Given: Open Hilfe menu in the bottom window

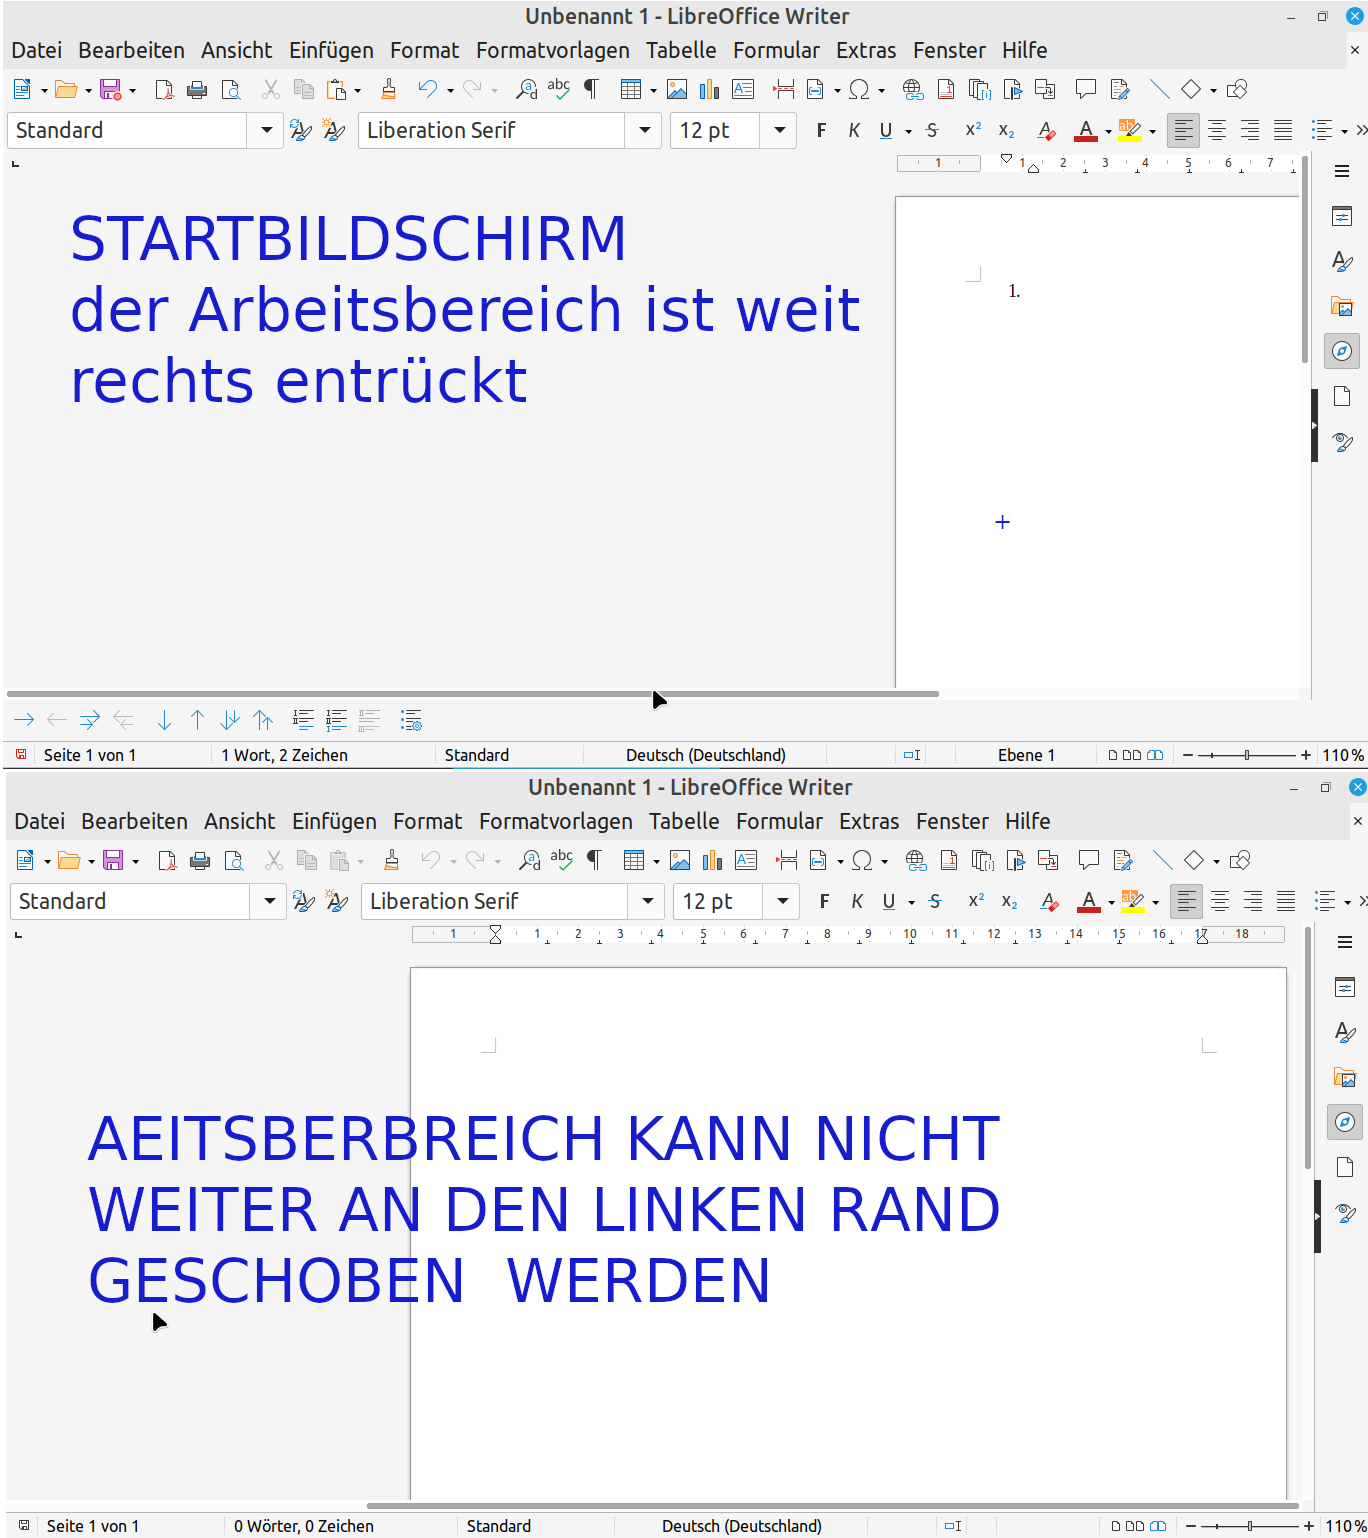Looking at the screenshot, I should point(1028,821).
